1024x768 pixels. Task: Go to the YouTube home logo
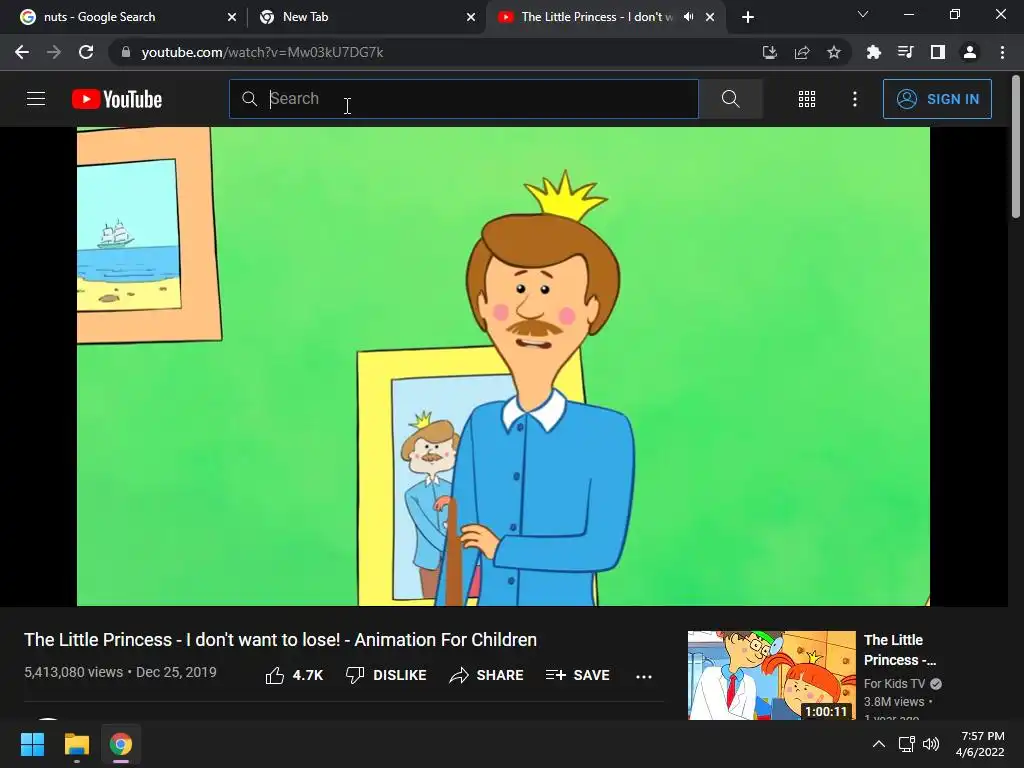tap(117, 99)
